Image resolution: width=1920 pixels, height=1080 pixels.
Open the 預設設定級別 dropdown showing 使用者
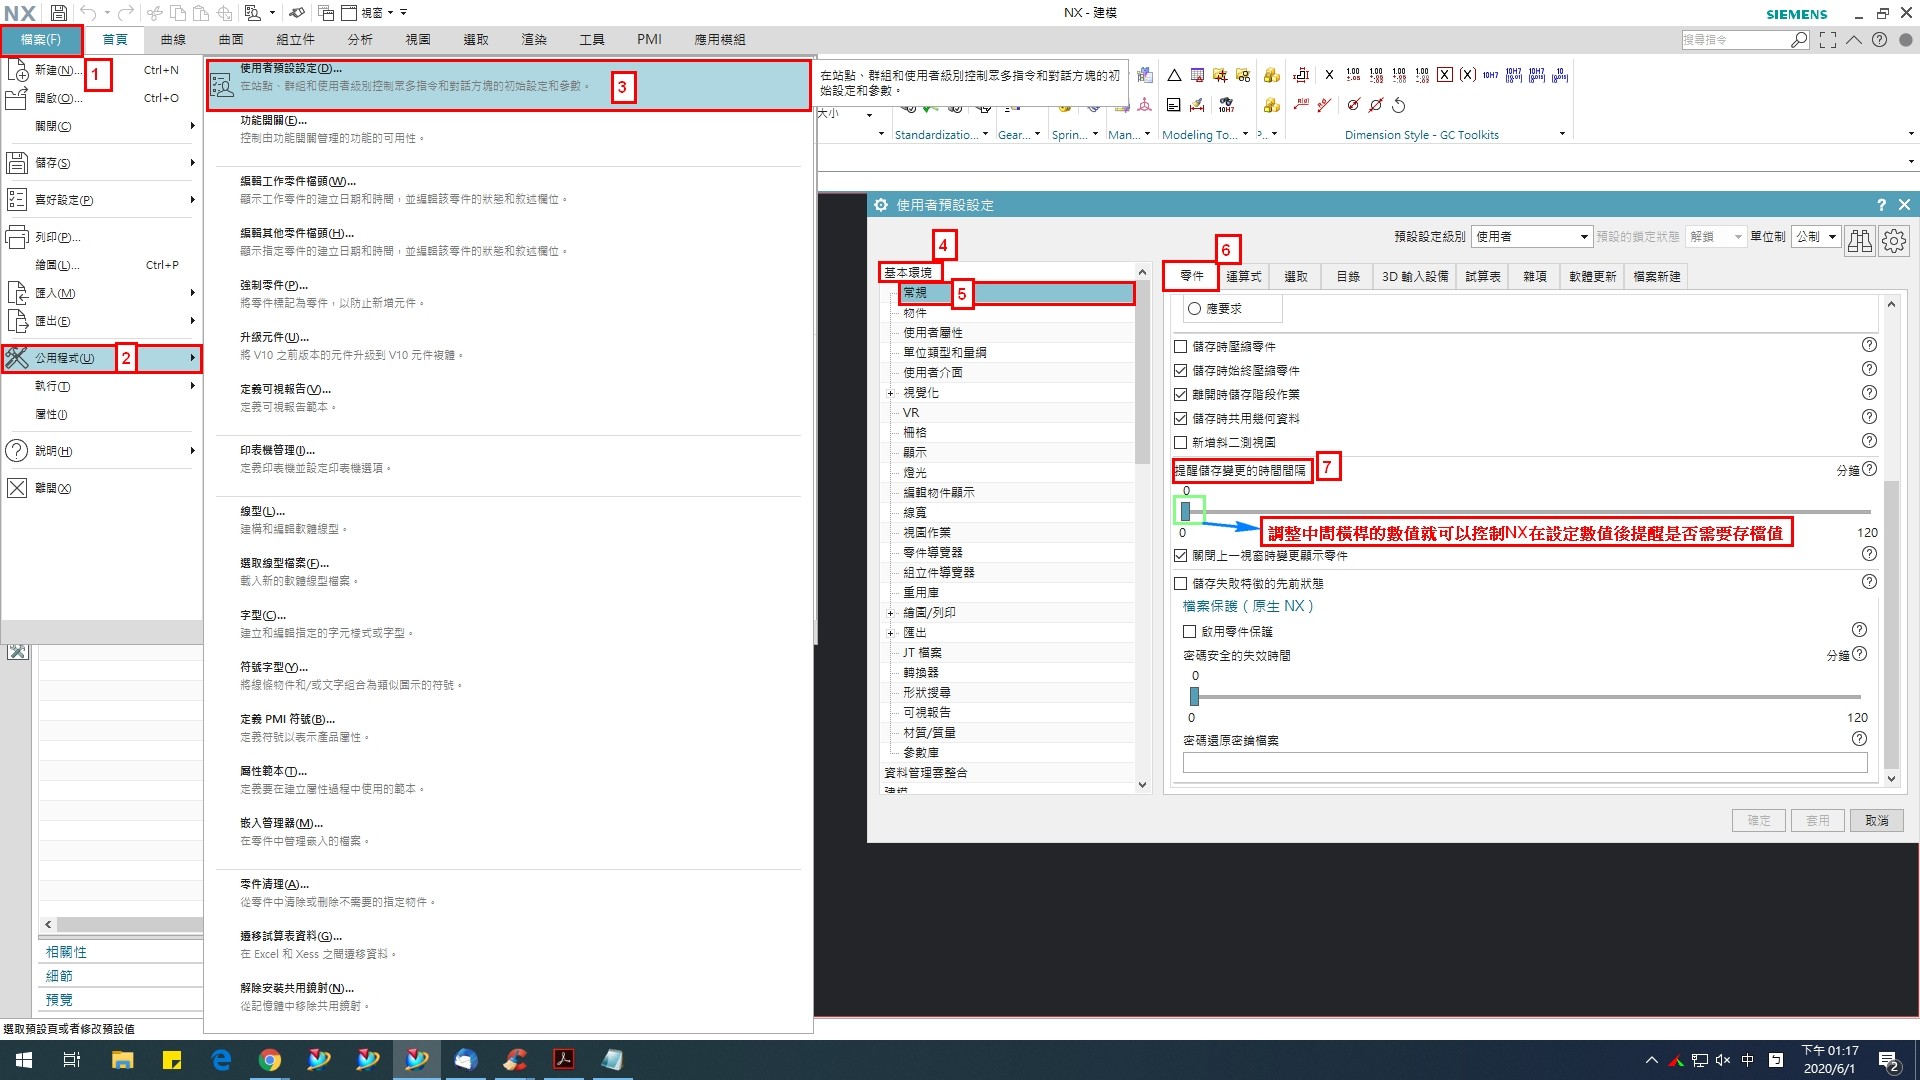(1531, 237)
